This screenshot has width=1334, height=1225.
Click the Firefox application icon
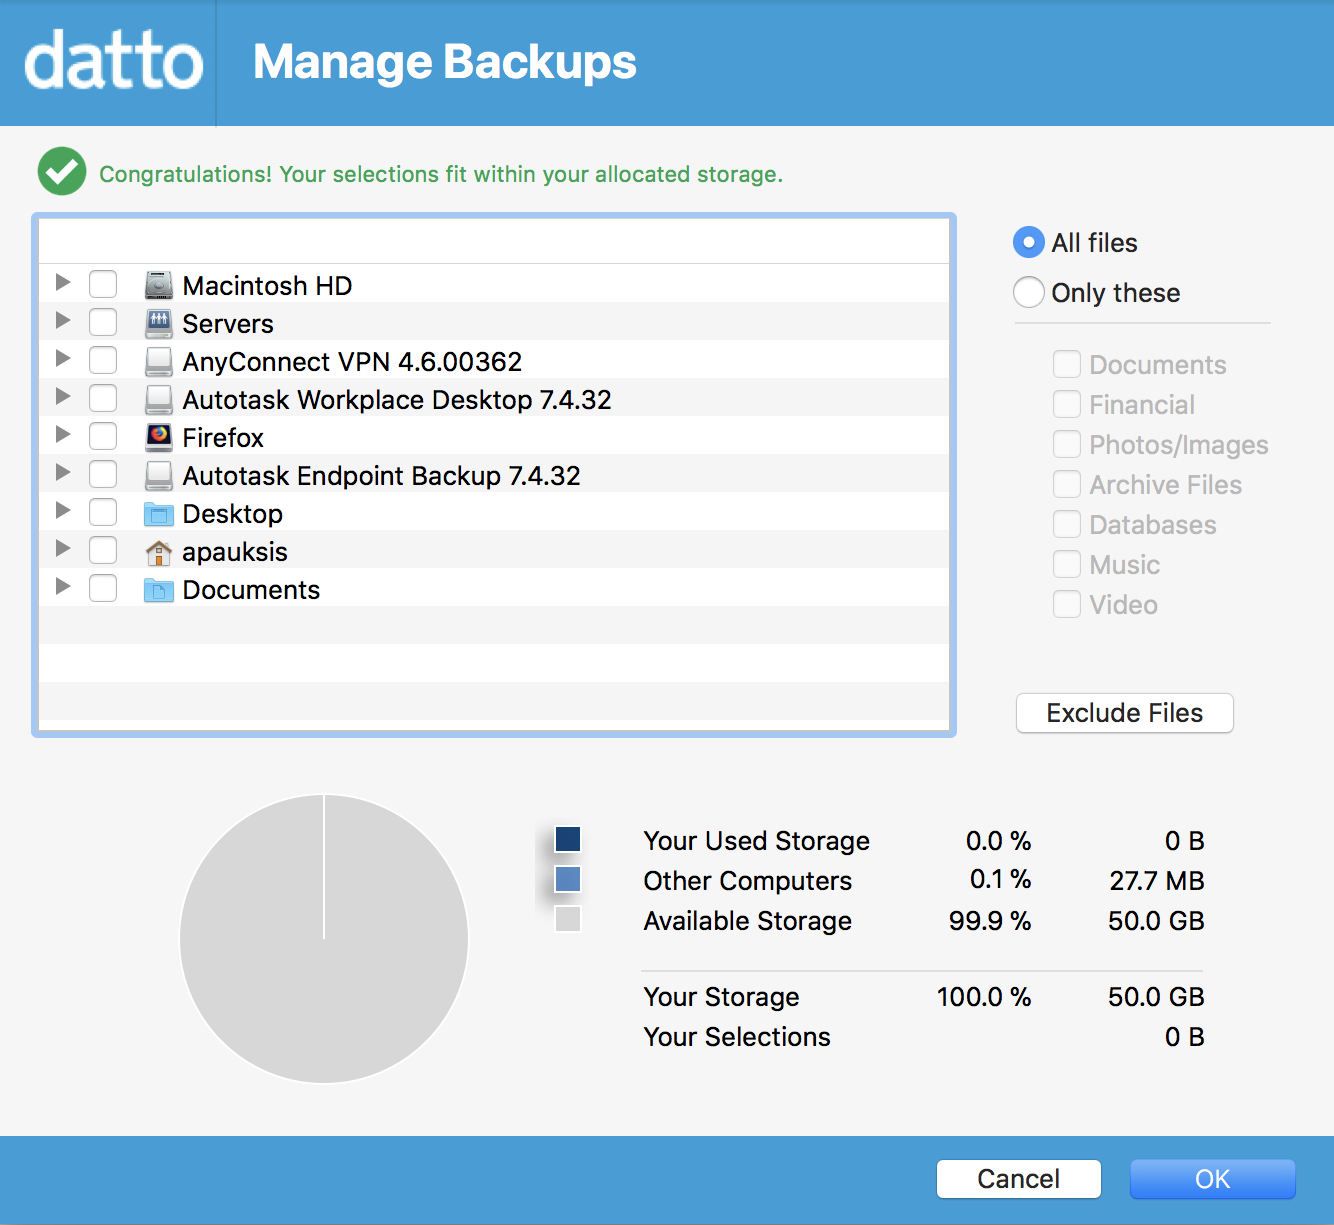pos(158,437)
